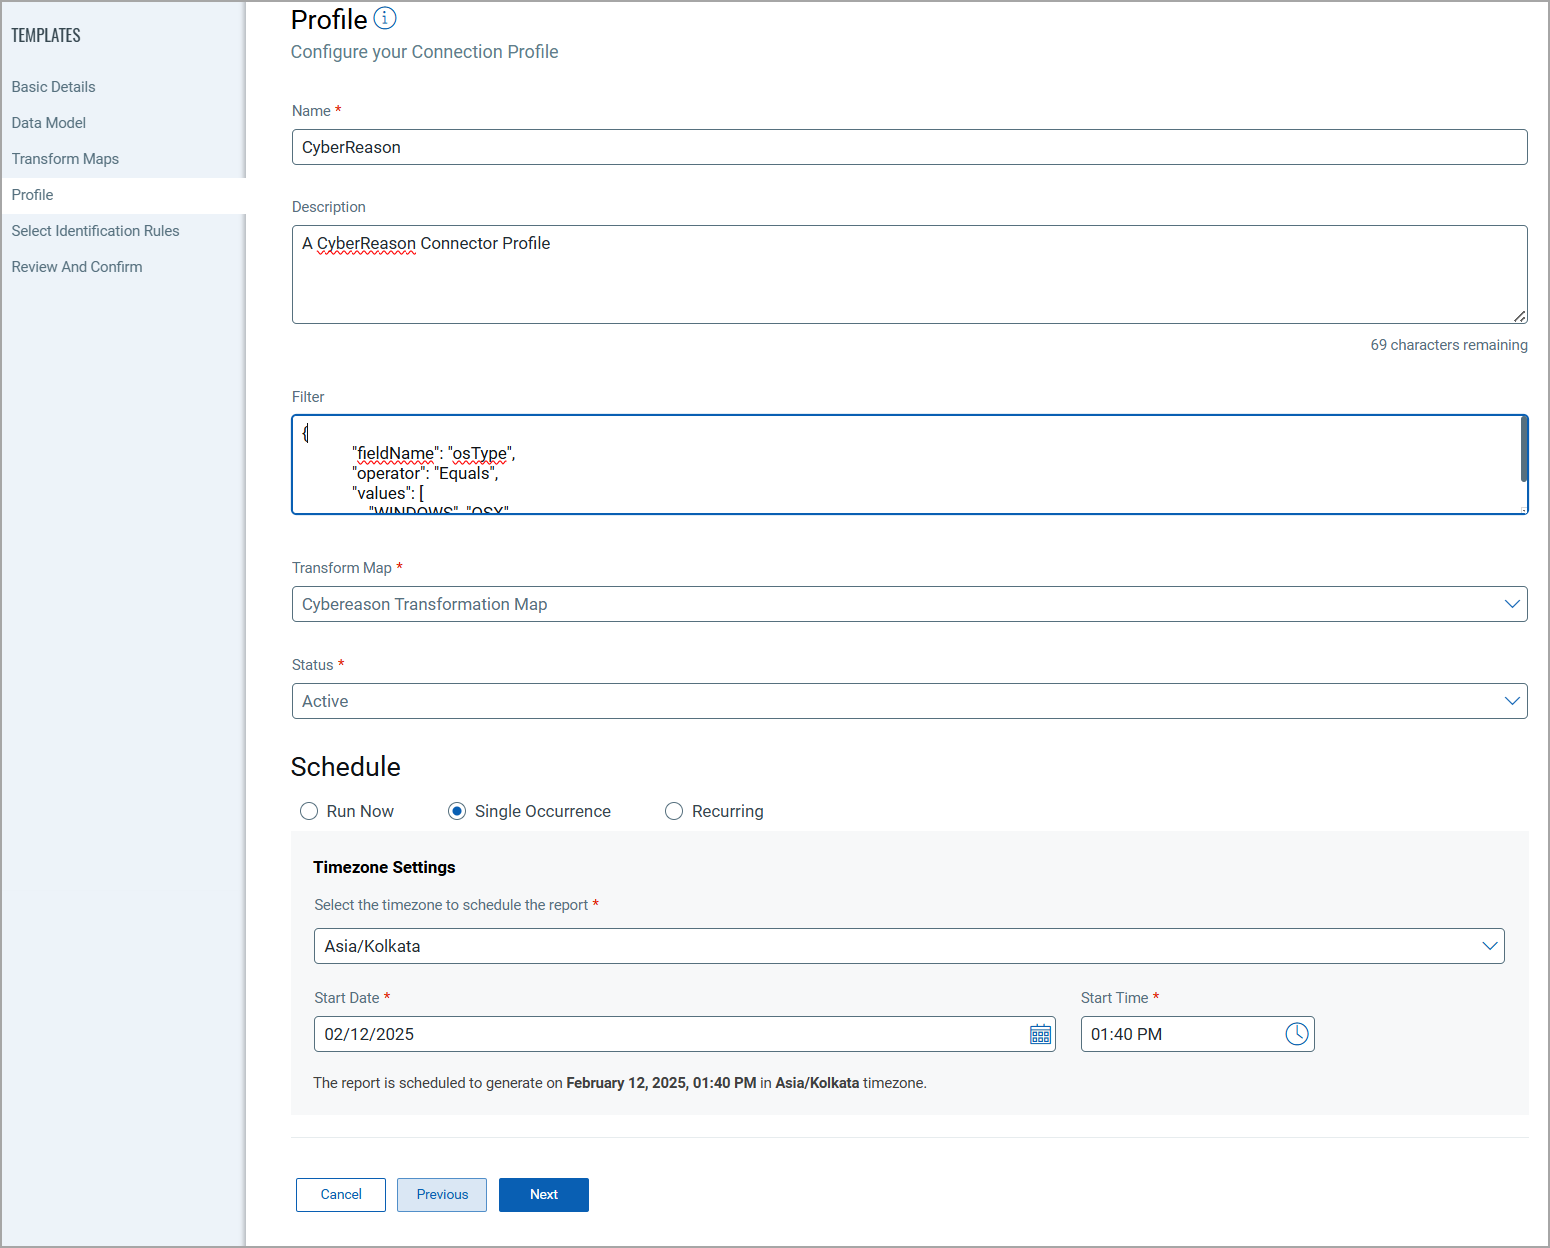This screenshot has width=1550, height=1248.
Task: Click the Profile info icon
Action: pos(385,18)
